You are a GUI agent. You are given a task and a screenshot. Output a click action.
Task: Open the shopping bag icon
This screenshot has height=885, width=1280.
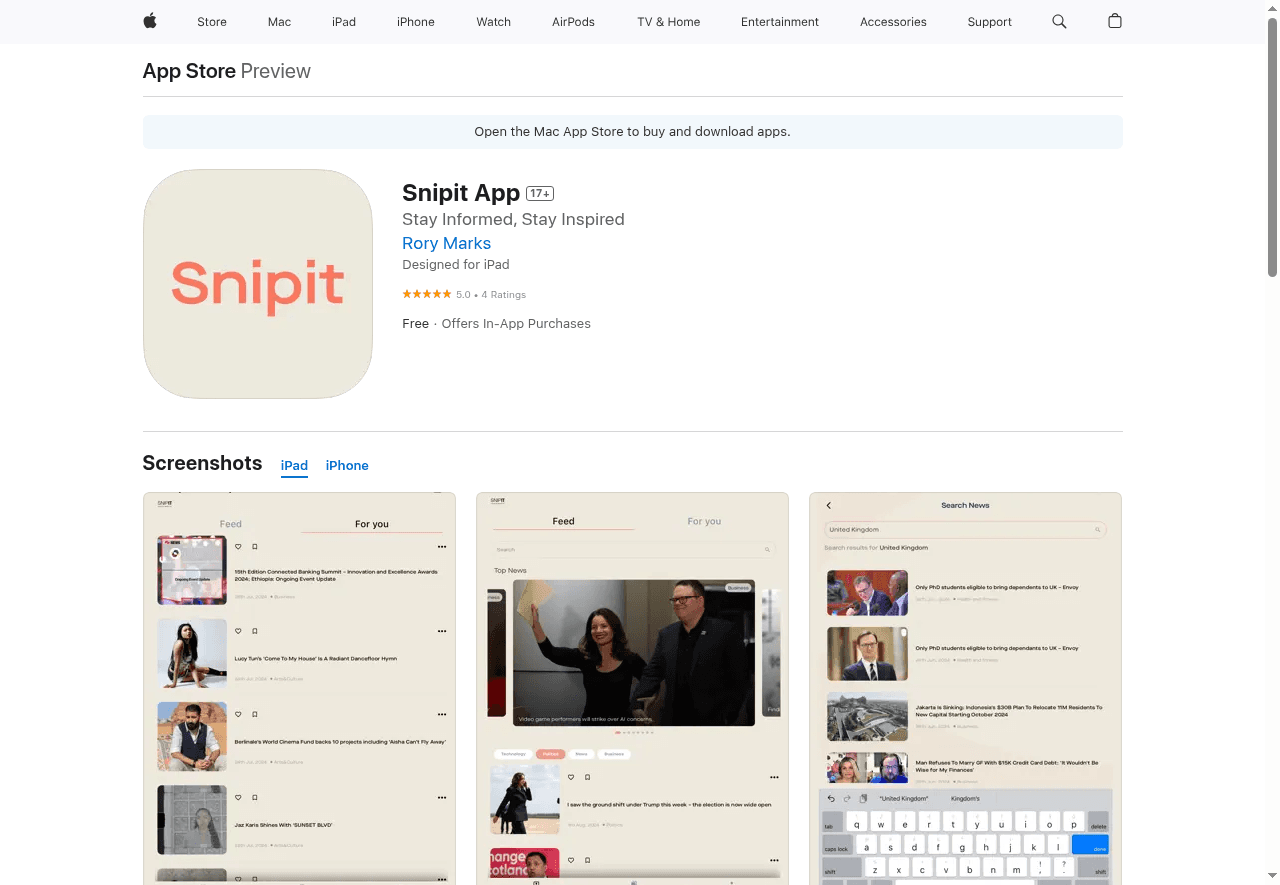click(1115, 22)
